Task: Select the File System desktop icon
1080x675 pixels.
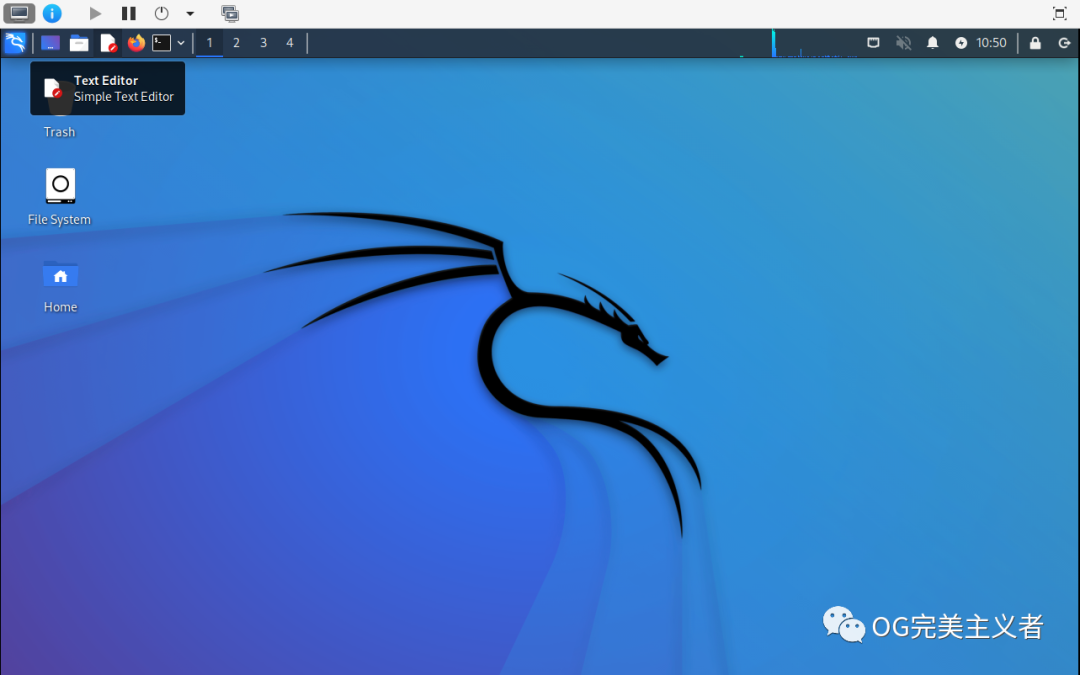Action: (x=60, y=197)
